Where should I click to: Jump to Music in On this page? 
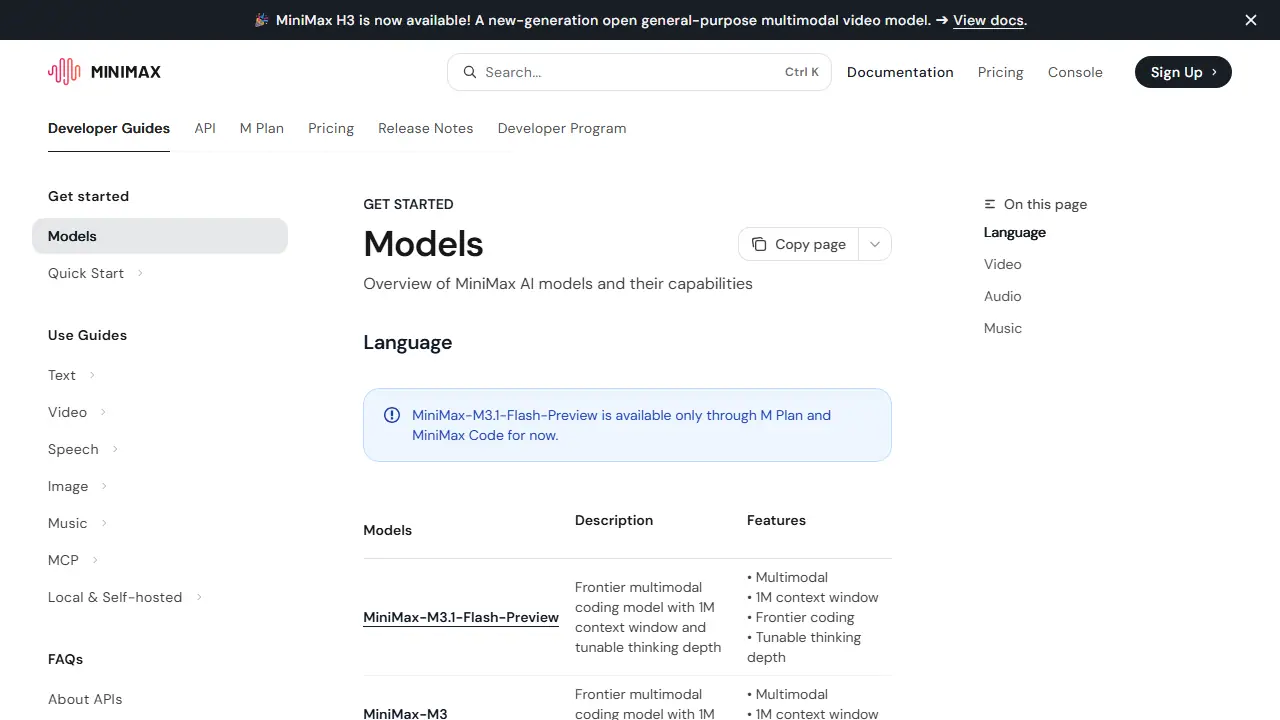[1003, 328]
